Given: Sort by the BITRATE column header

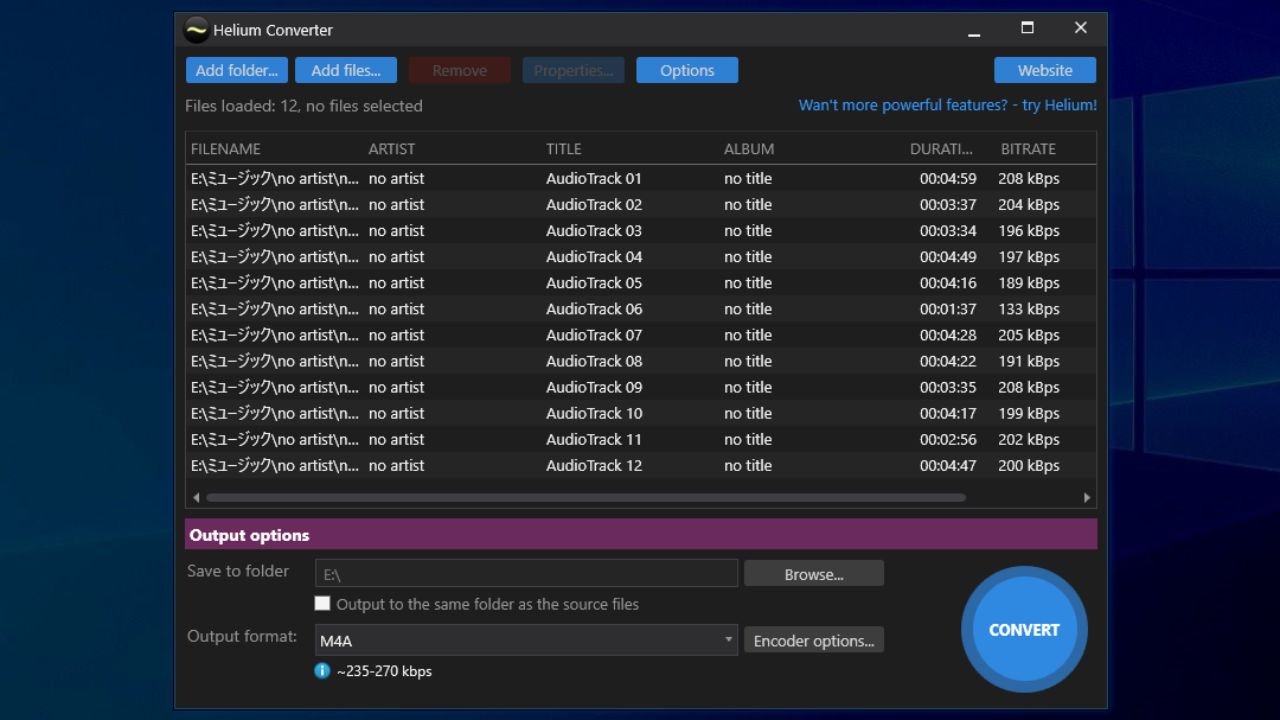Looking at the screenshot, I should (x=1028, y=149).
